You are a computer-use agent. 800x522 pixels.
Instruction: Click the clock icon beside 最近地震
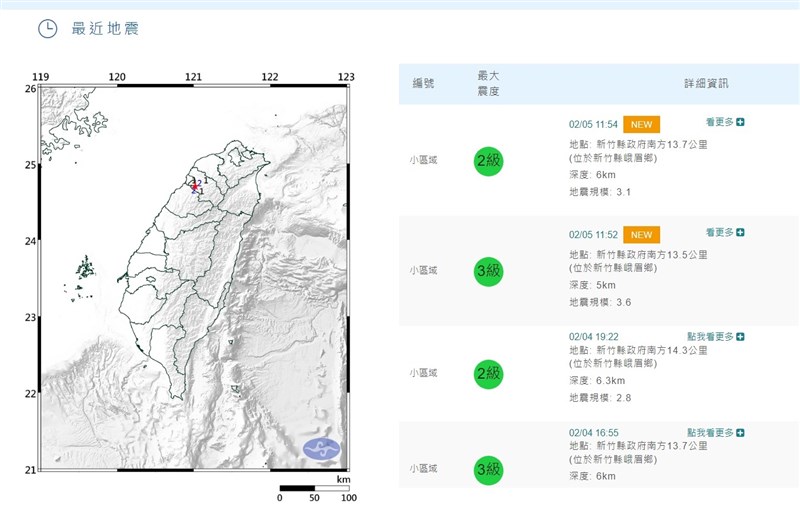[x=47, y=28]
